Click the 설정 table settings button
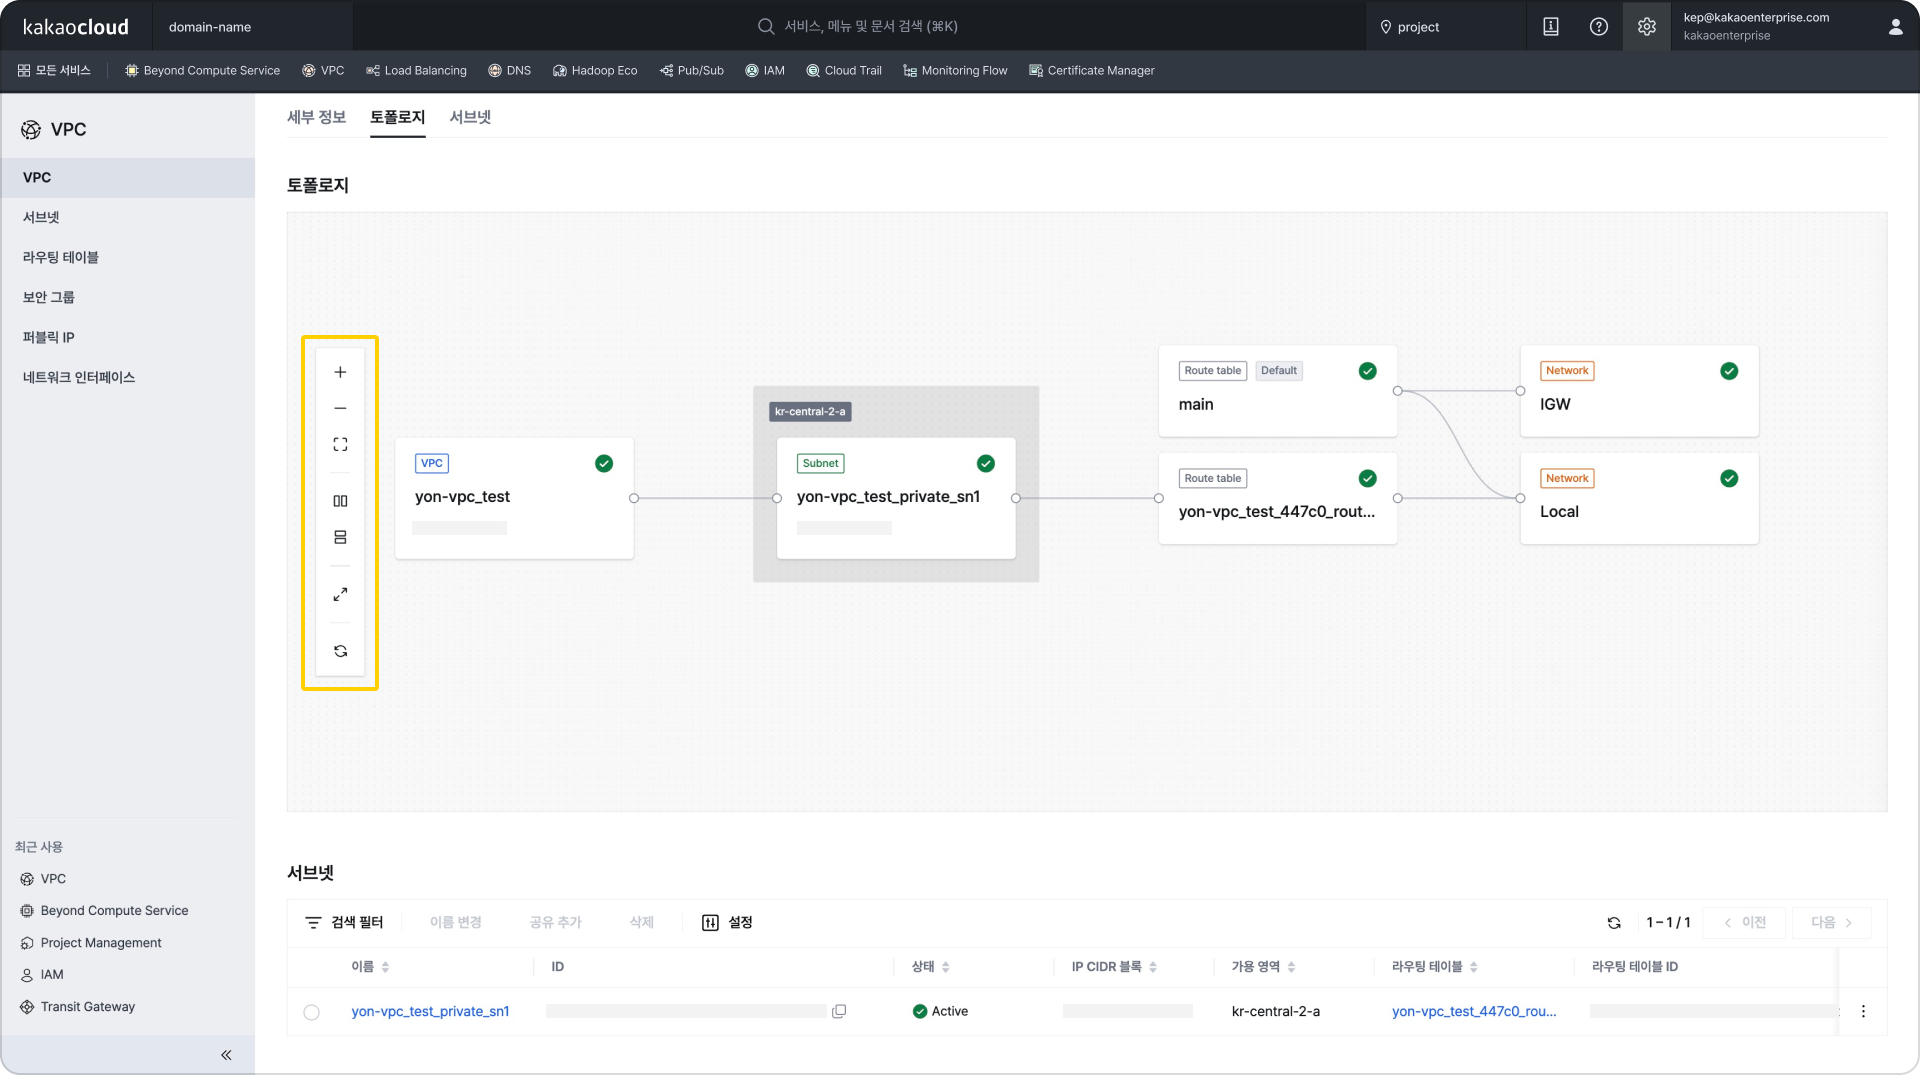This screenshot has width=1920, height=1075. pyautogui.click(x=727, y=922)
